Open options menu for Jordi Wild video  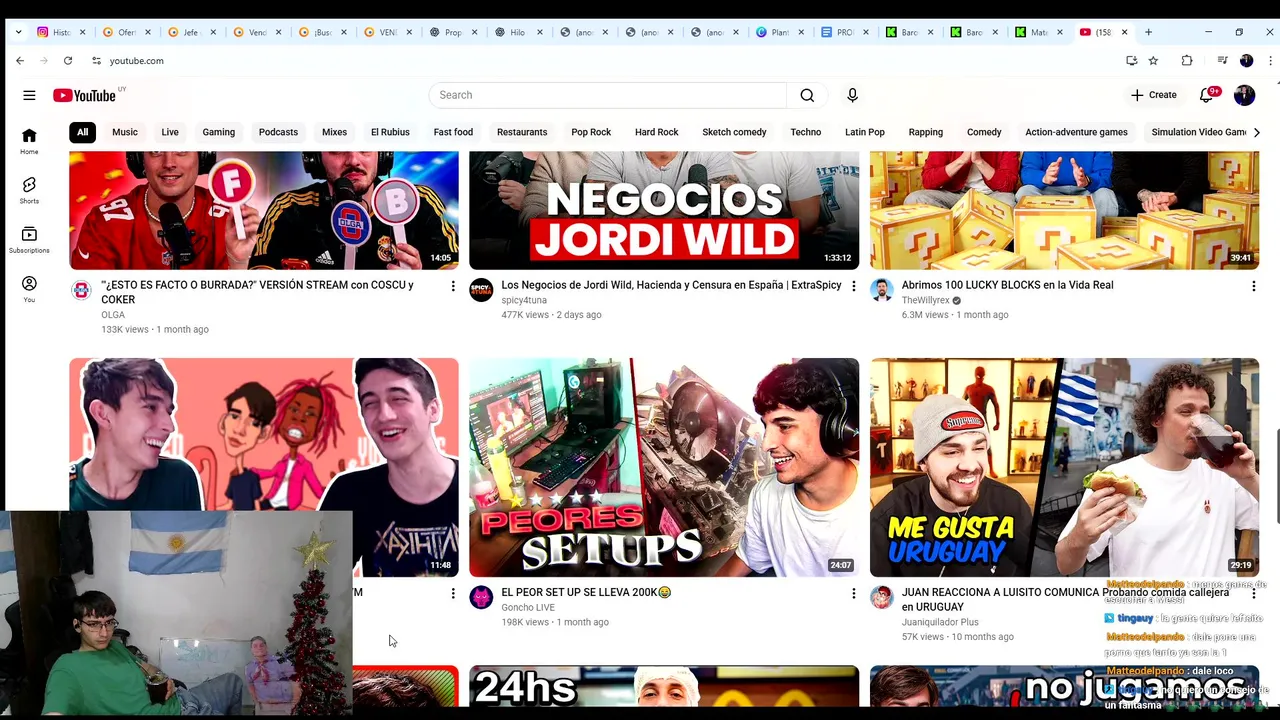click(853, 287)
